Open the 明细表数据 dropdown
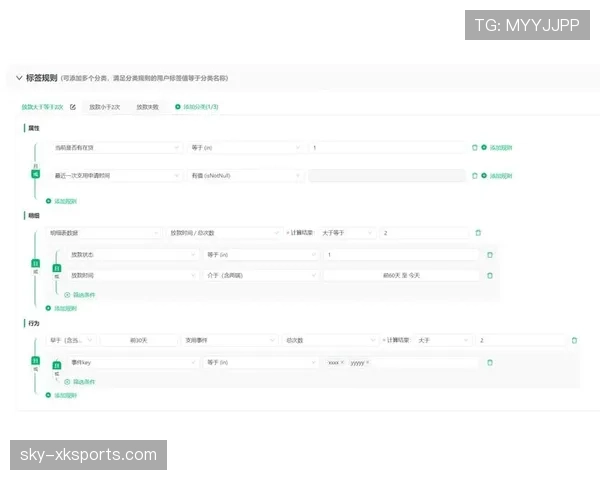This screenshot has width=600, height=480. coord(103,233)
